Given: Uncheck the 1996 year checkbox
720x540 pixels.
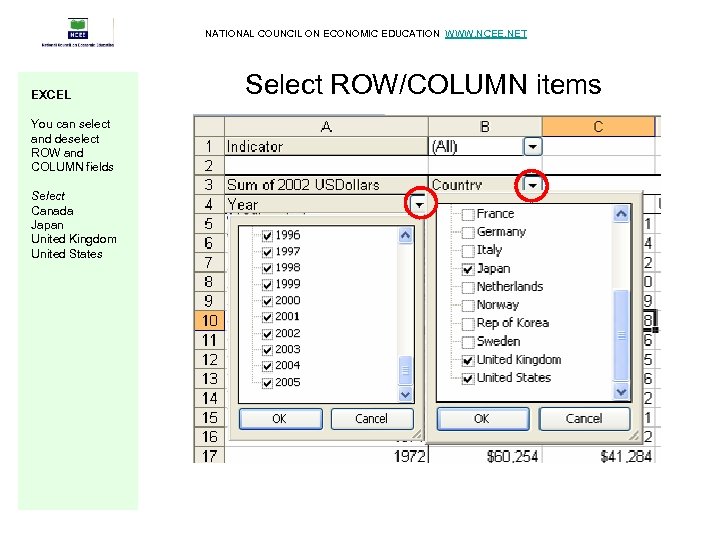Looking at the screenshot, I should point(267,236).
